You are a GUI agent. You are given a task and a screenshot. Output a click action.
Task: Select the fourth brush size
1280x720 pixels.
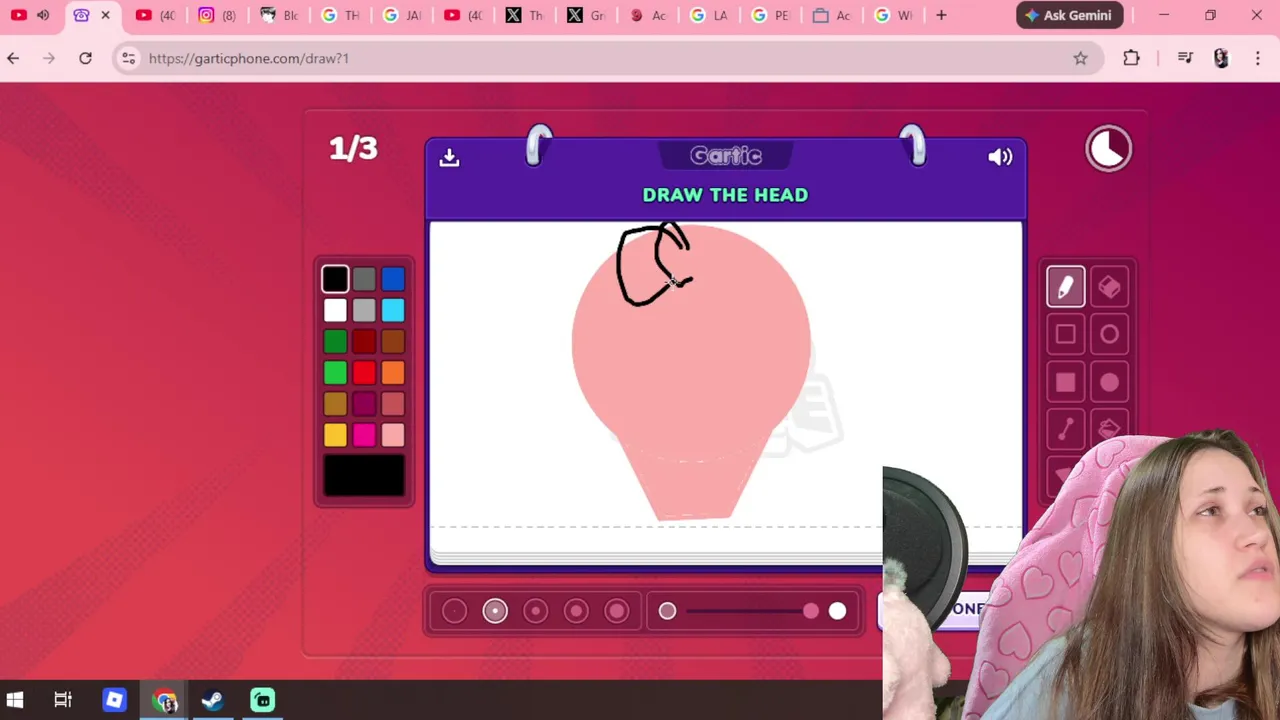pyautogui.click(x=576, y=611)
